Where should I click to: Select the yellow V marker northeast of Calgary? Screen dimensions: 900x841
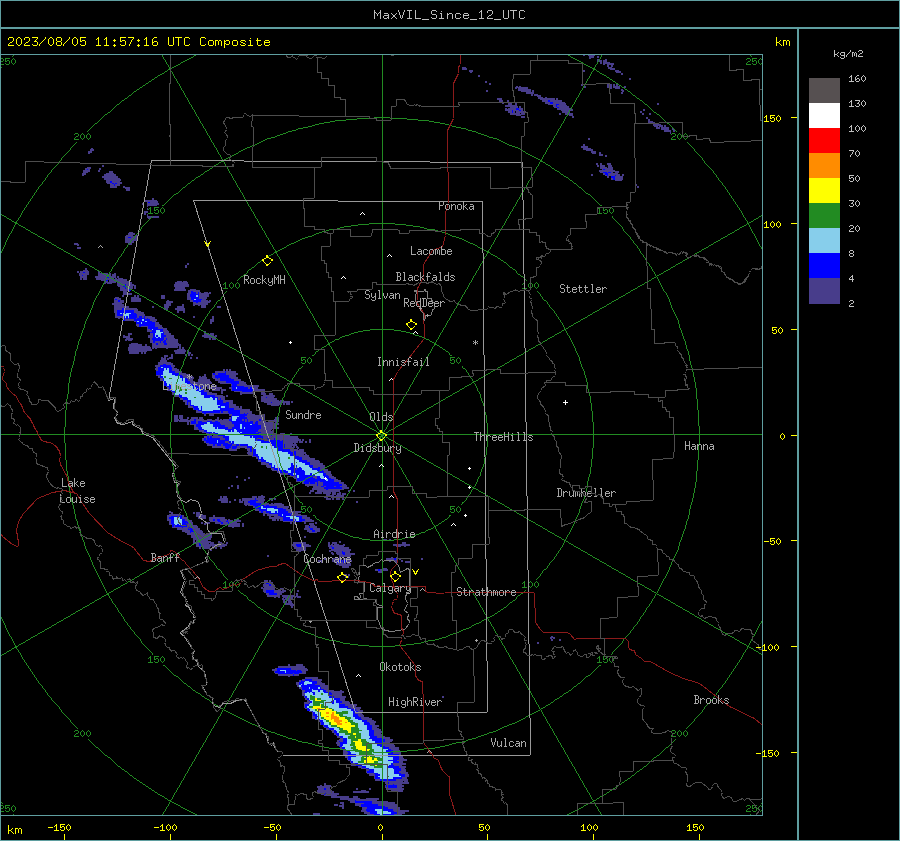(x=416, y=572)
